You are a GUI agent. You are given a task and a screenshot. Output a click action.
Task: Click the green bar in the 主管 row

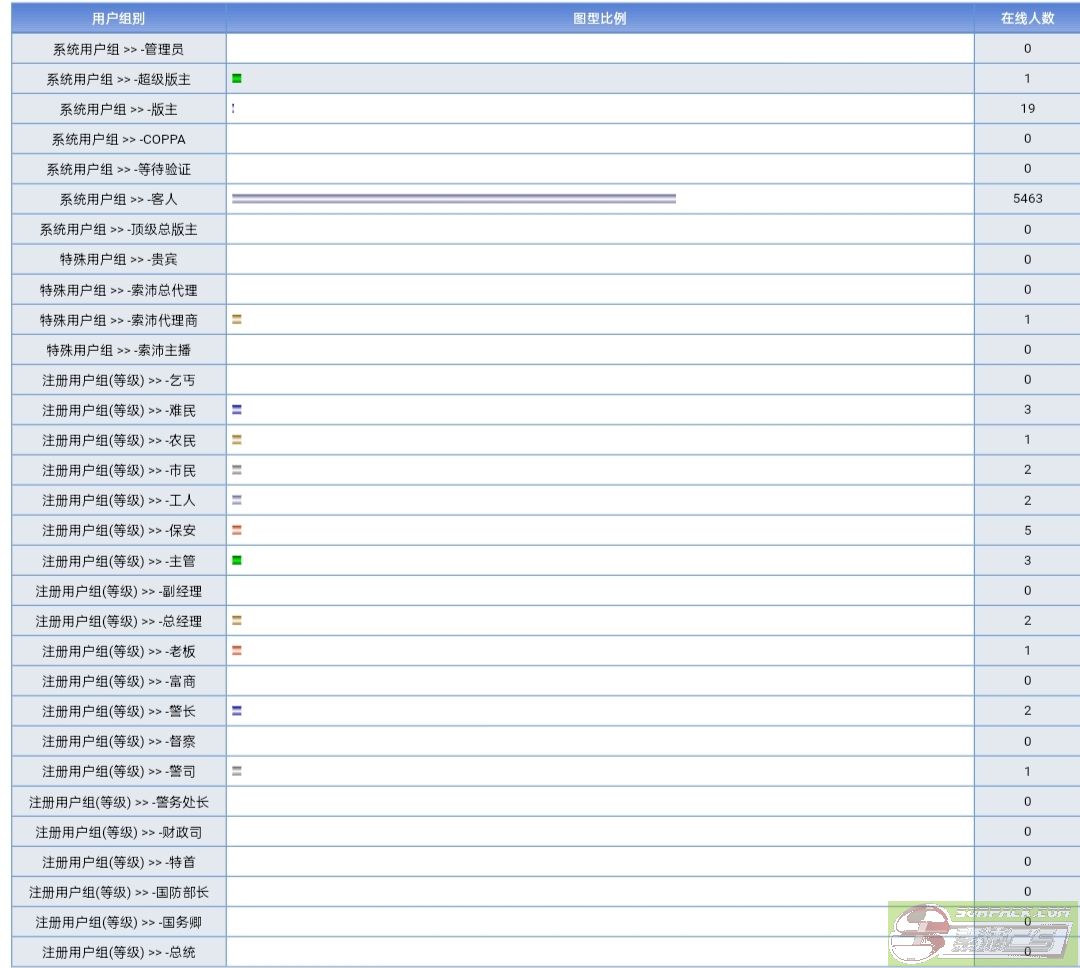[237, 560]
